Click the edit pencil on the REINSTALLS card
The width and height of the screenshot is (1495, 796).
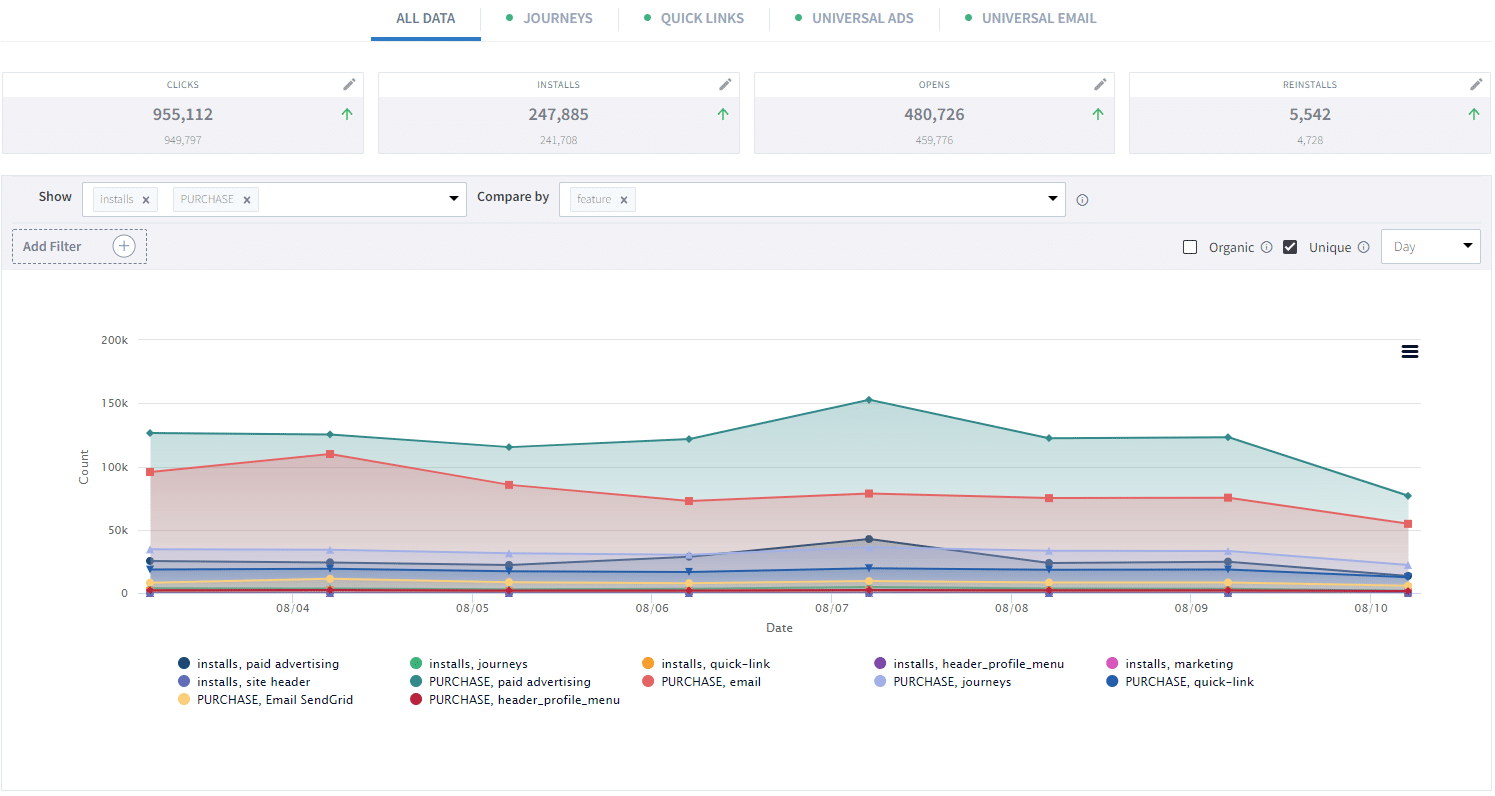click(x=1478, y=84)
